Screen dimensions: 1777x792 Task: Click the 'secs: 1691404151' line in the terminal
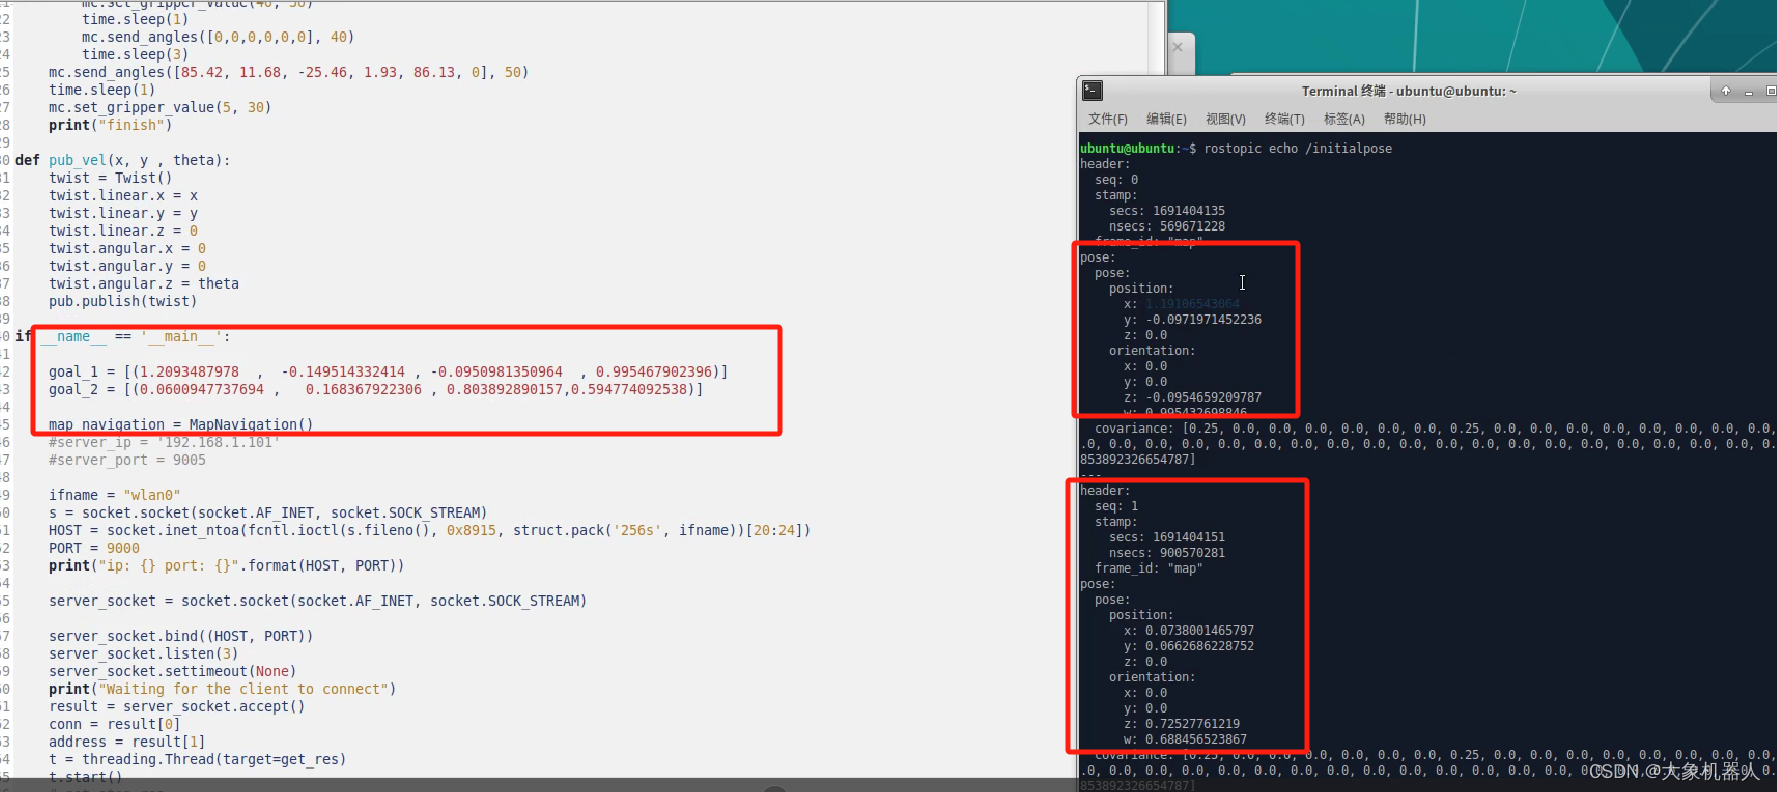(1167, 537)
